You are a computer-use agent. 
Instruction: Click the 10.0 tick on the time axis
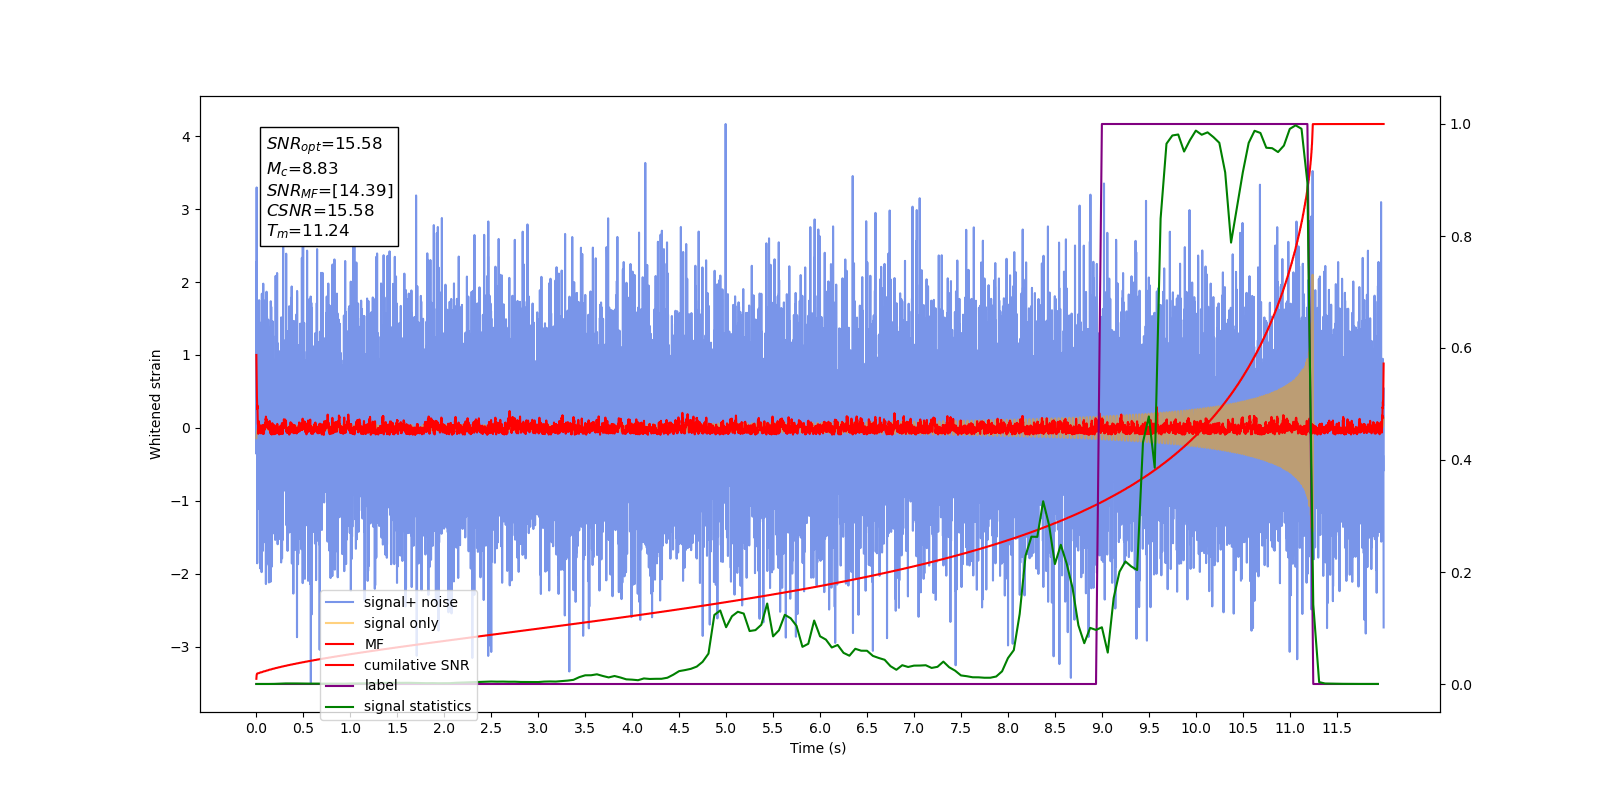[1196, 728]
